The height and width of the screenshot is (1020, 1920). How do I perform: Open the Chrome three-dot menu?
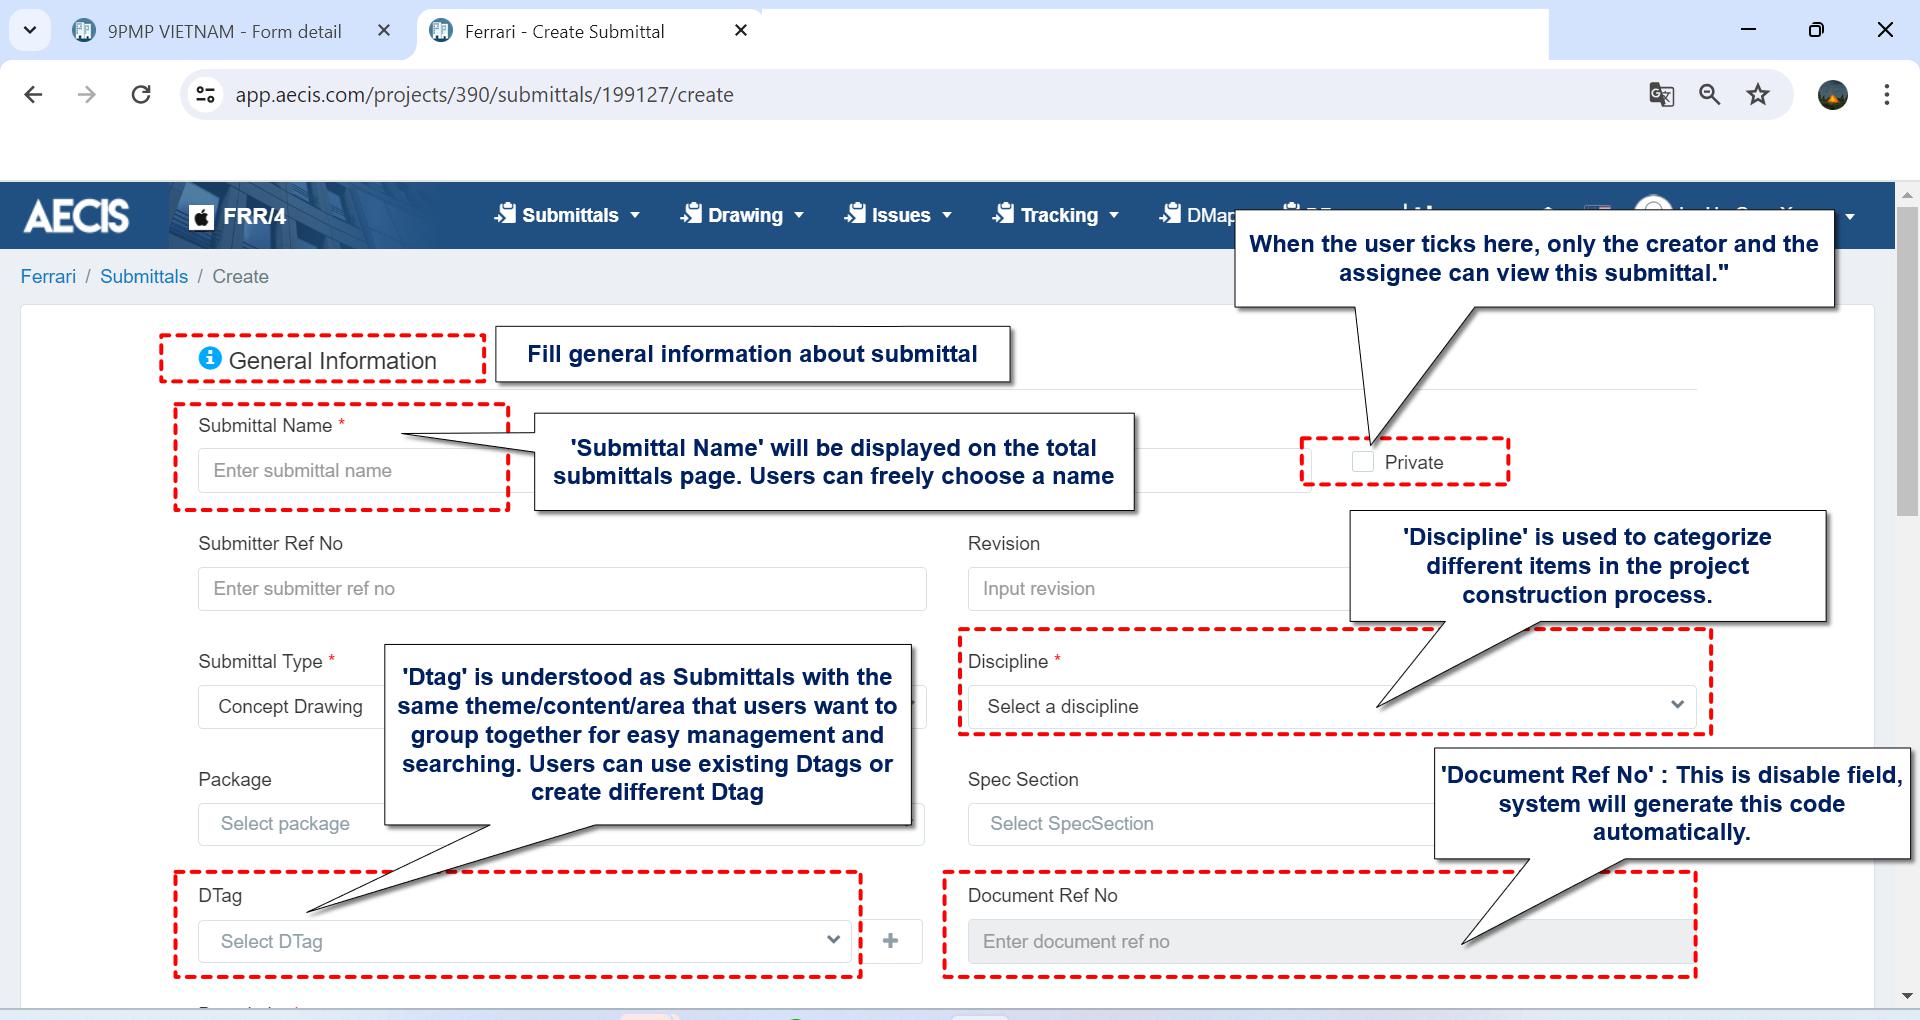click(x=1886, y=95)
